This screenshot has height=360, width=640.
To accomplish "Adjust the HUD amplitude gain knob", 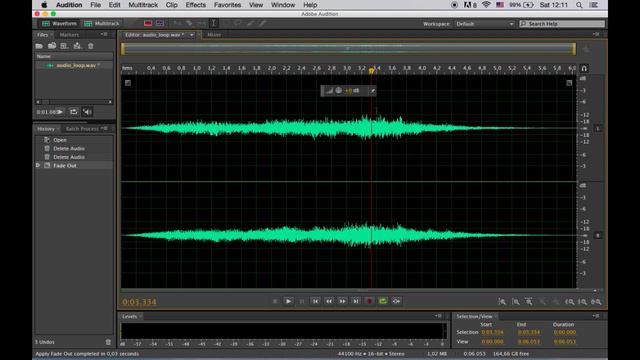I will [338, 91].
